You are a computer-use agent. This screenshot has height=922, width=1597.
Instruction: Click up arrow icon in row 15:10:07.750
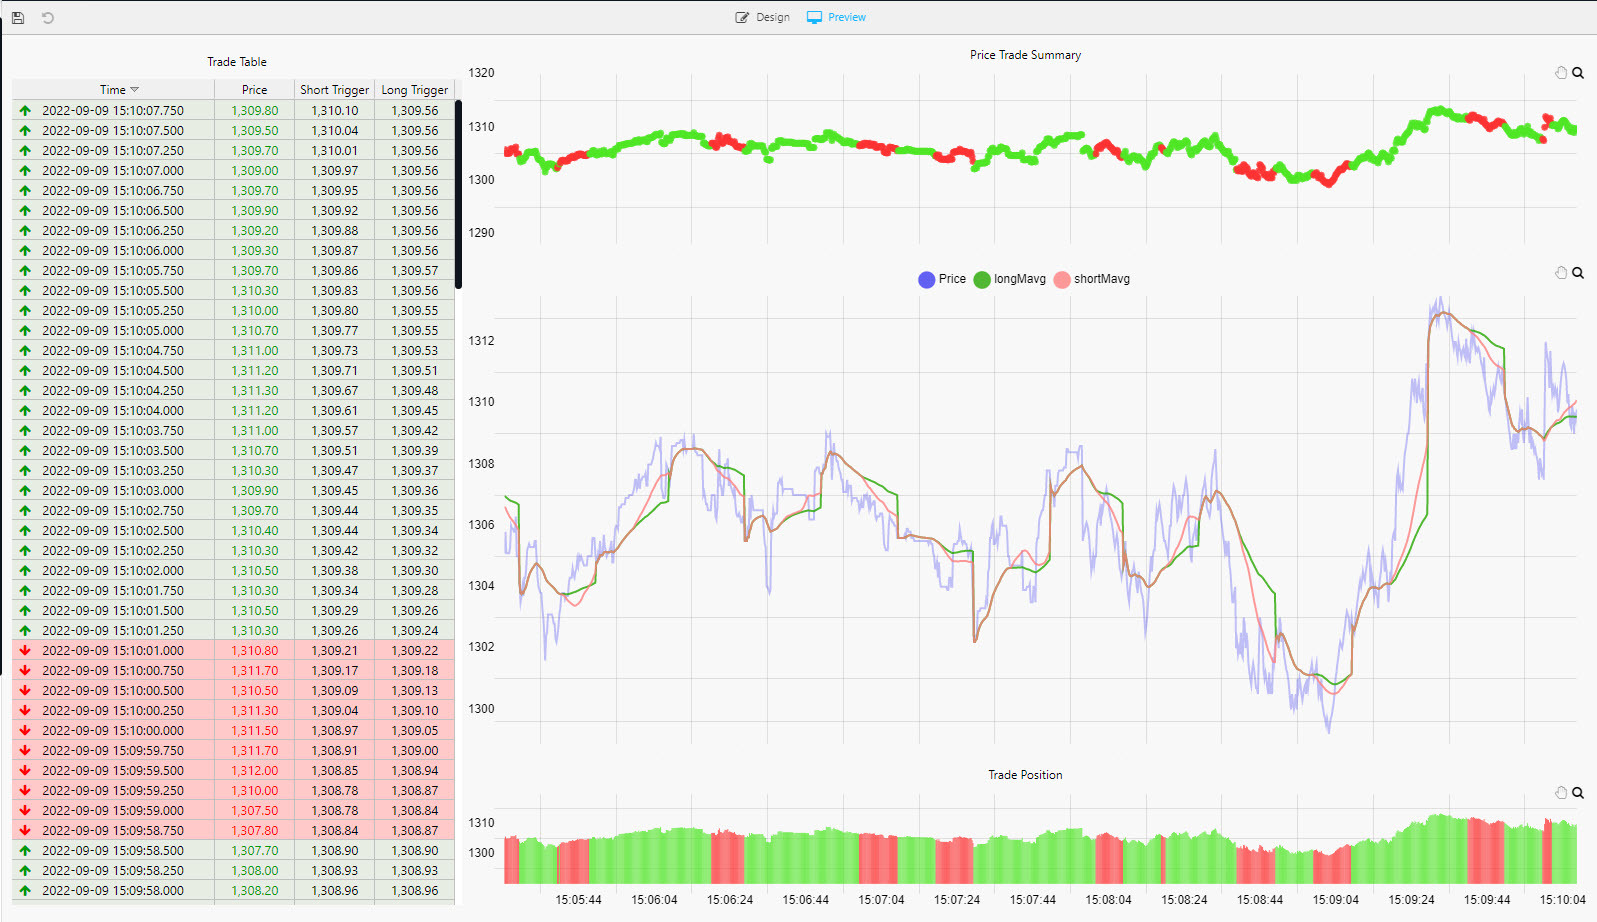(x=25, y=111)
